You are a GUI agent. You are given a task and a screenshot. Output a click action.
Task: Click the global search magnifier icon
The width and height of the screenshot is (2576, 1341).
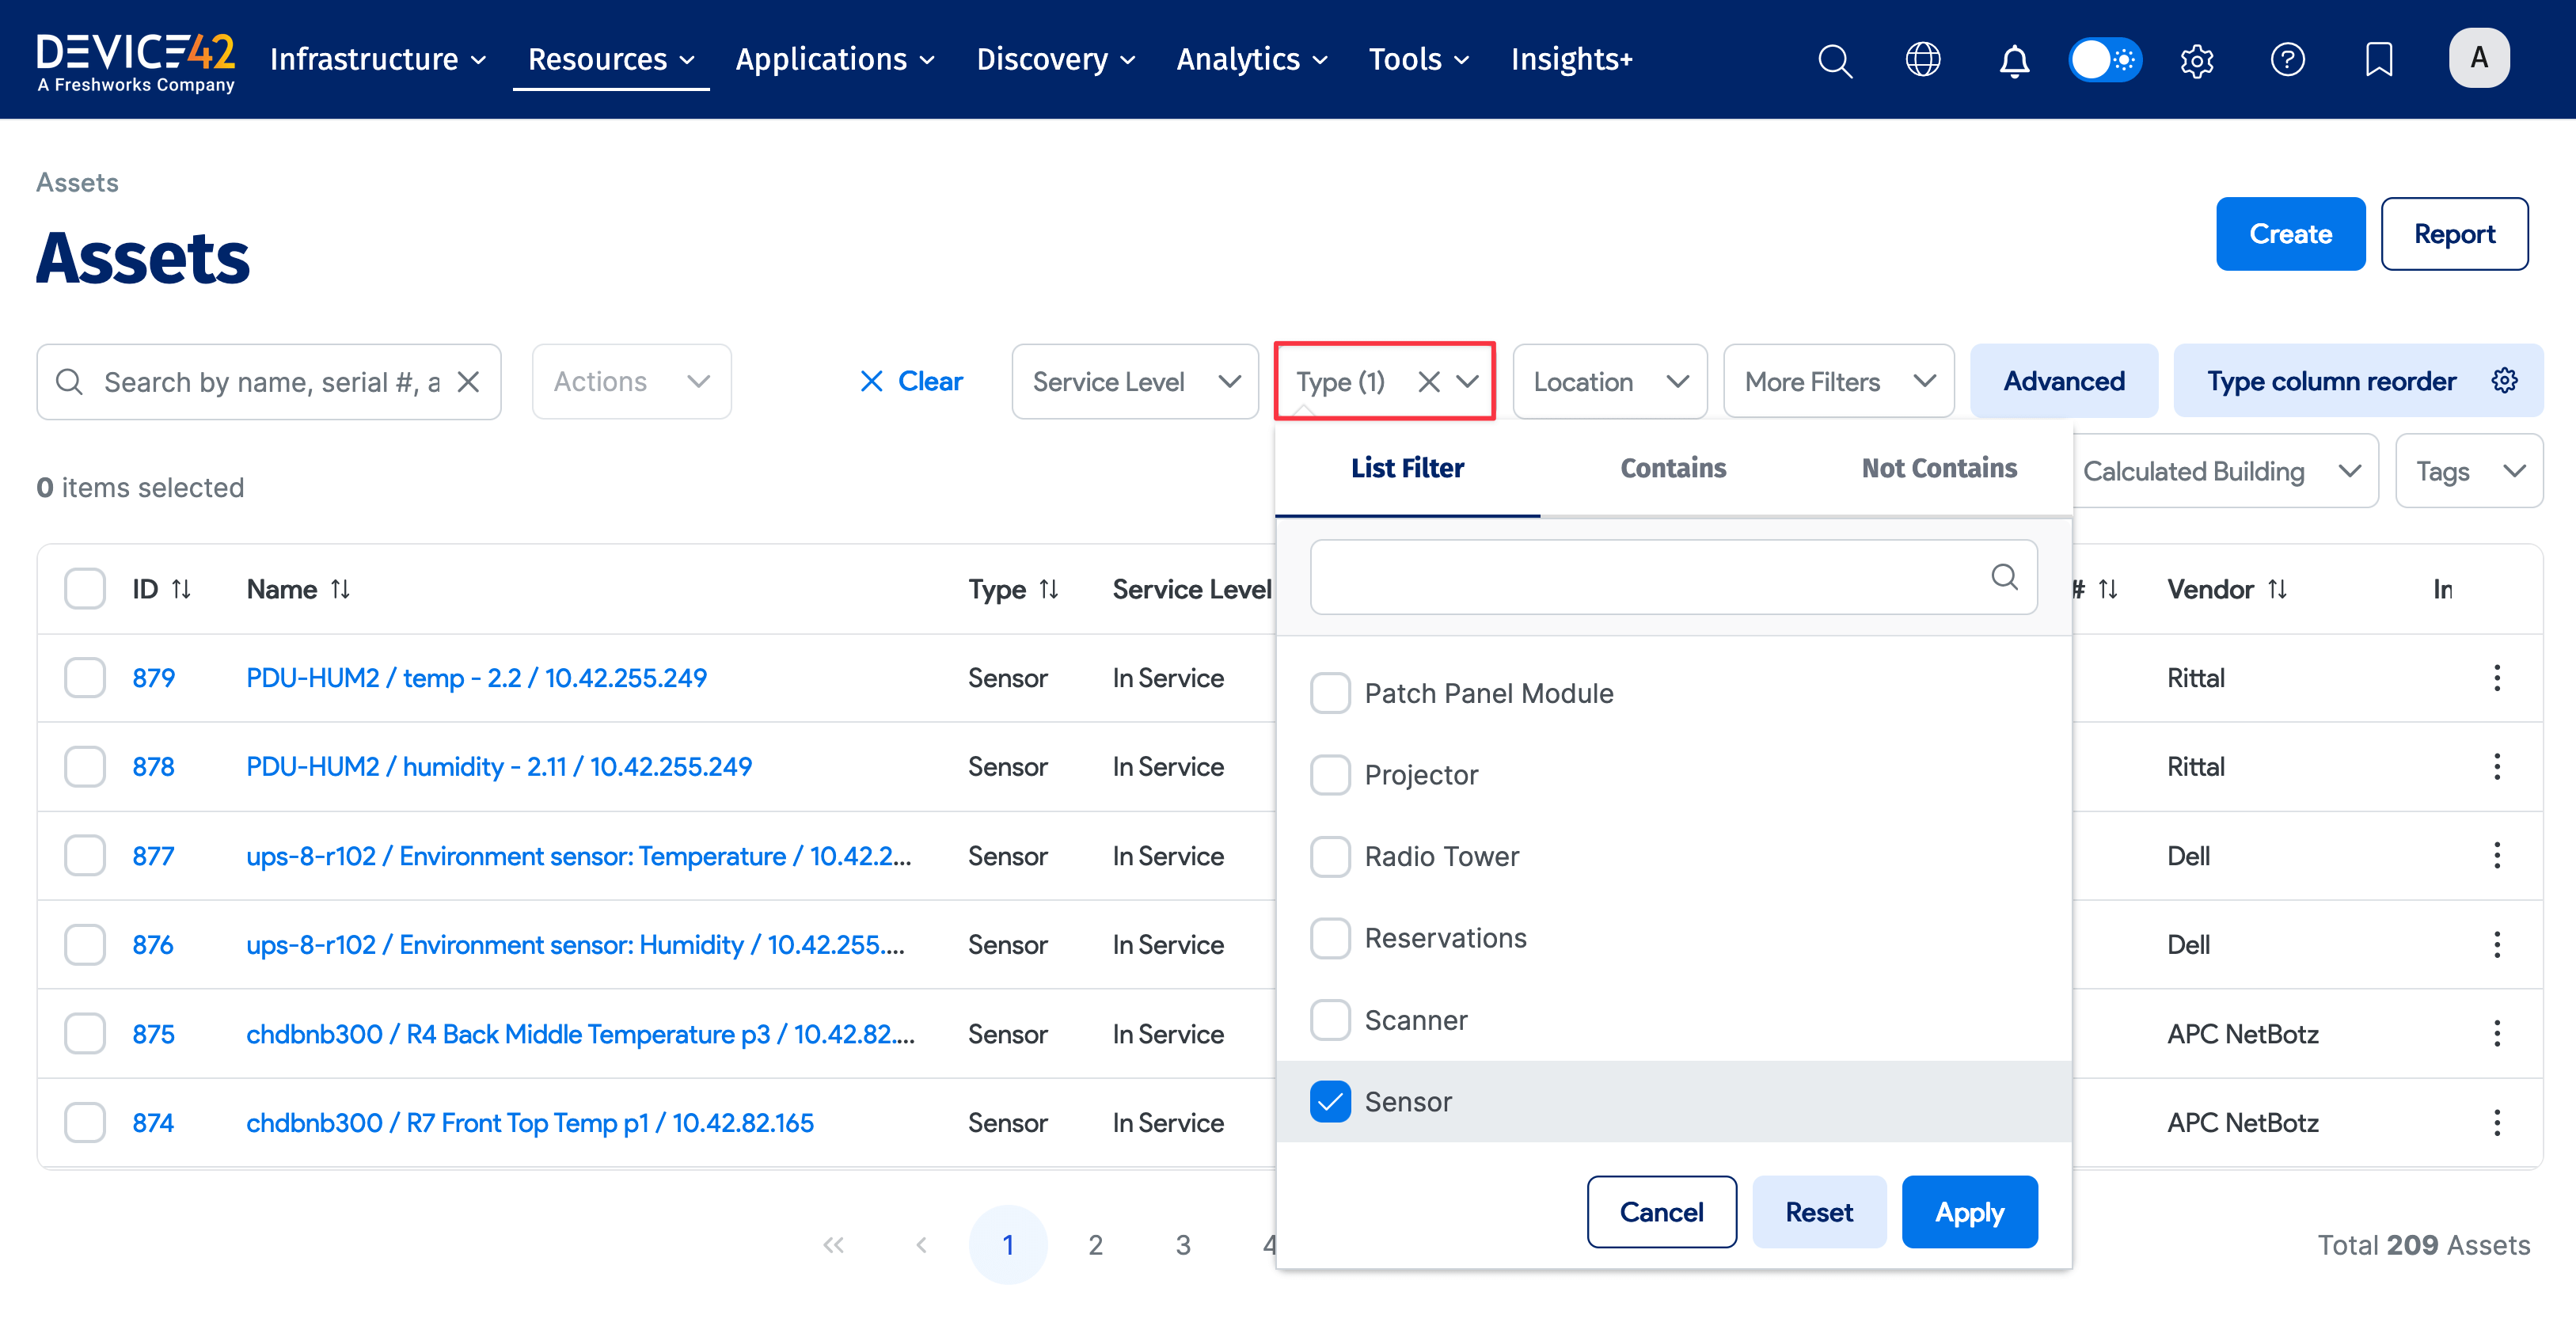[x=1834, y=60]
